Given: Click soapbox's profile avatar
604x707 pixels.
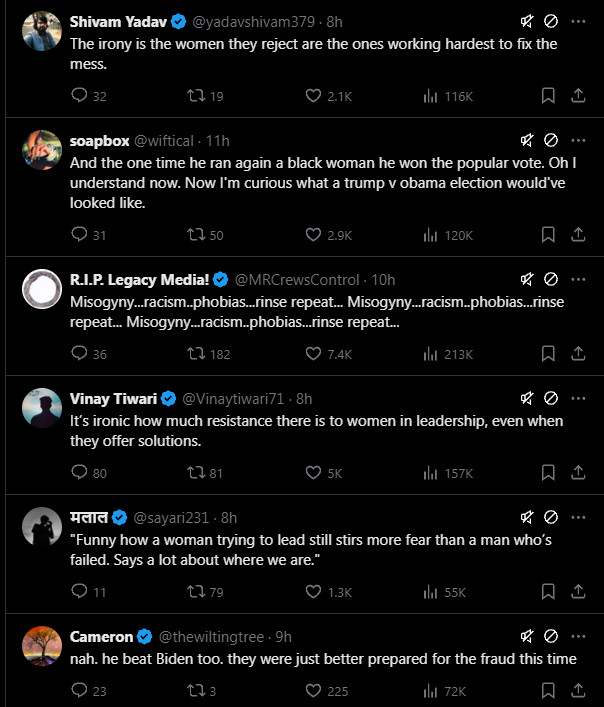Looking at the screenshot, I should point(42,149).
